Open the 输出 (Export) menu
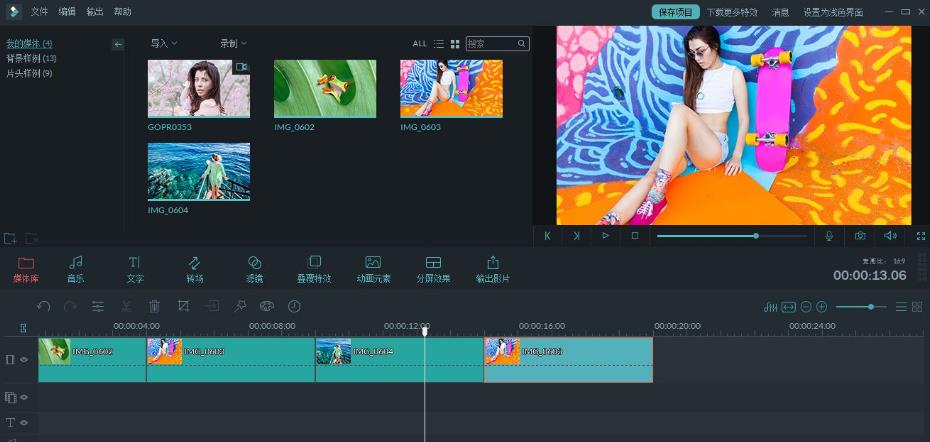This screenshot has height=442, width=930. click(95, 12)
